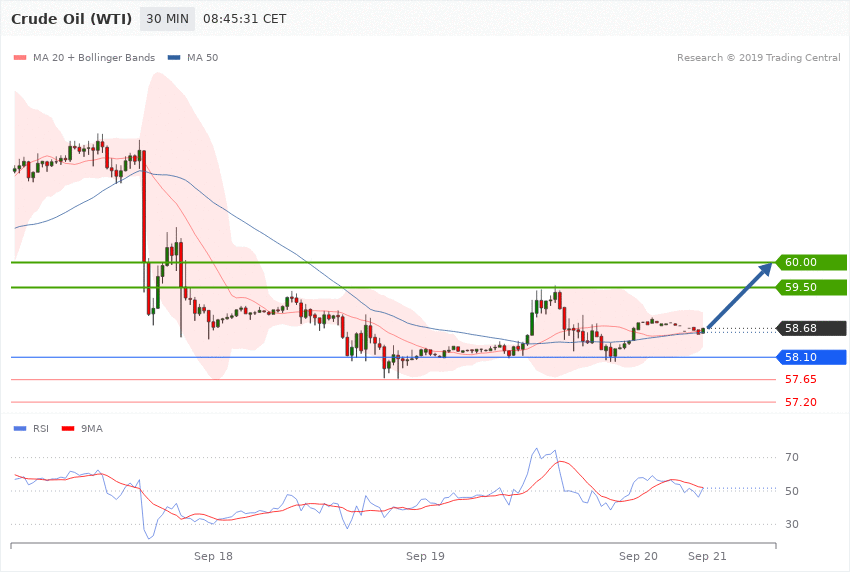This screenshot has height=576, width=850.
Task: Click the 9MA legend label
Action: pos(92,429)
